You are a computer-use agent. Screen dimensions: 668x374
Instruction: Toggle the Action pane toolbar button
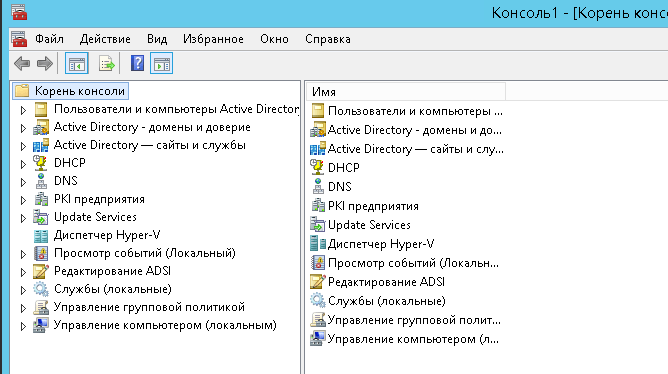(x=161, y=64)
